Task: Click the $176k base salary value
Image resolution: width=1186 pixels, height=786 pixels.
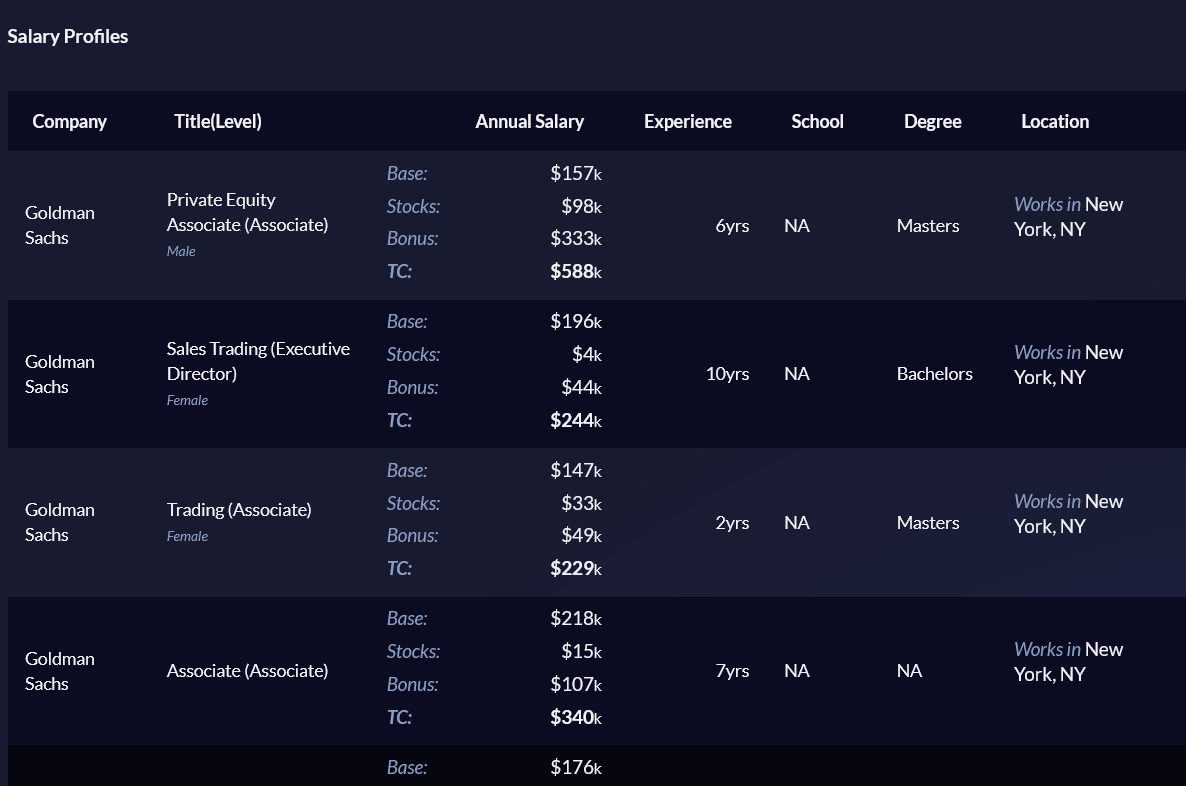Action: pyautogui.click(x=576, y=767)
